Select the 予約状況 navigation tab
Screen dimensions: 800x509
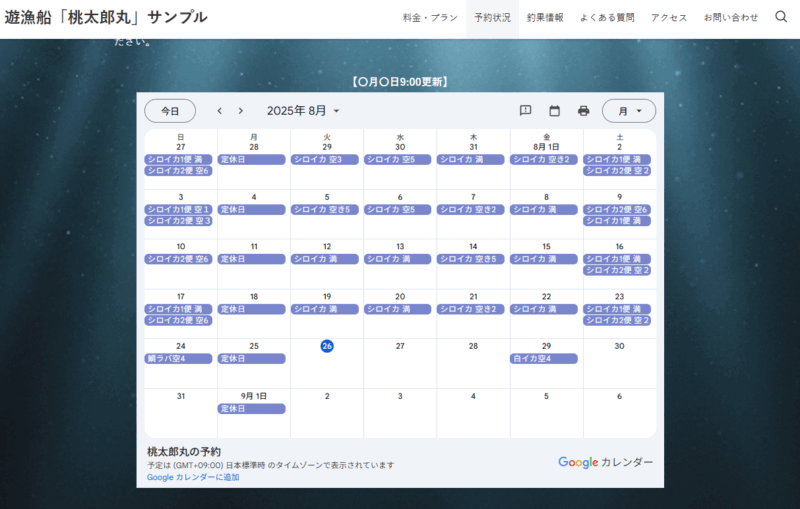pos(492,18)
